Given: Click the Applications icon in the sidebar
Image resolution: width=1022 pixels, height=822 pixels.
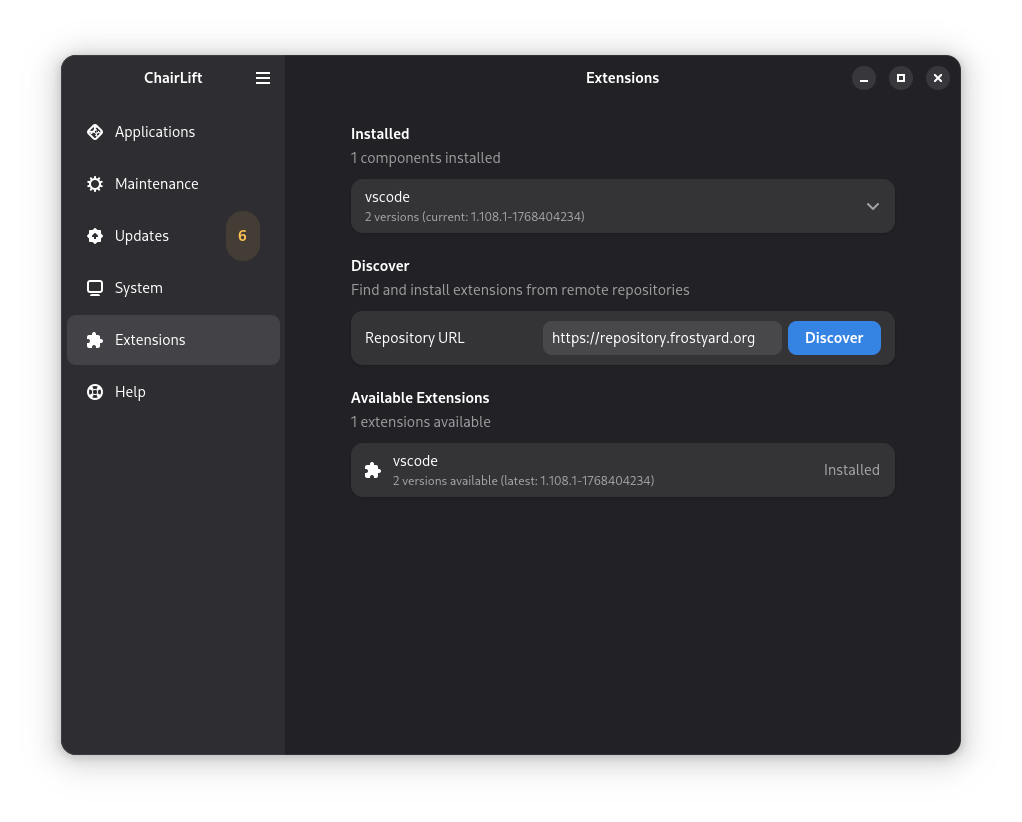Looking at the screenshot, I should tap(95, 132).
